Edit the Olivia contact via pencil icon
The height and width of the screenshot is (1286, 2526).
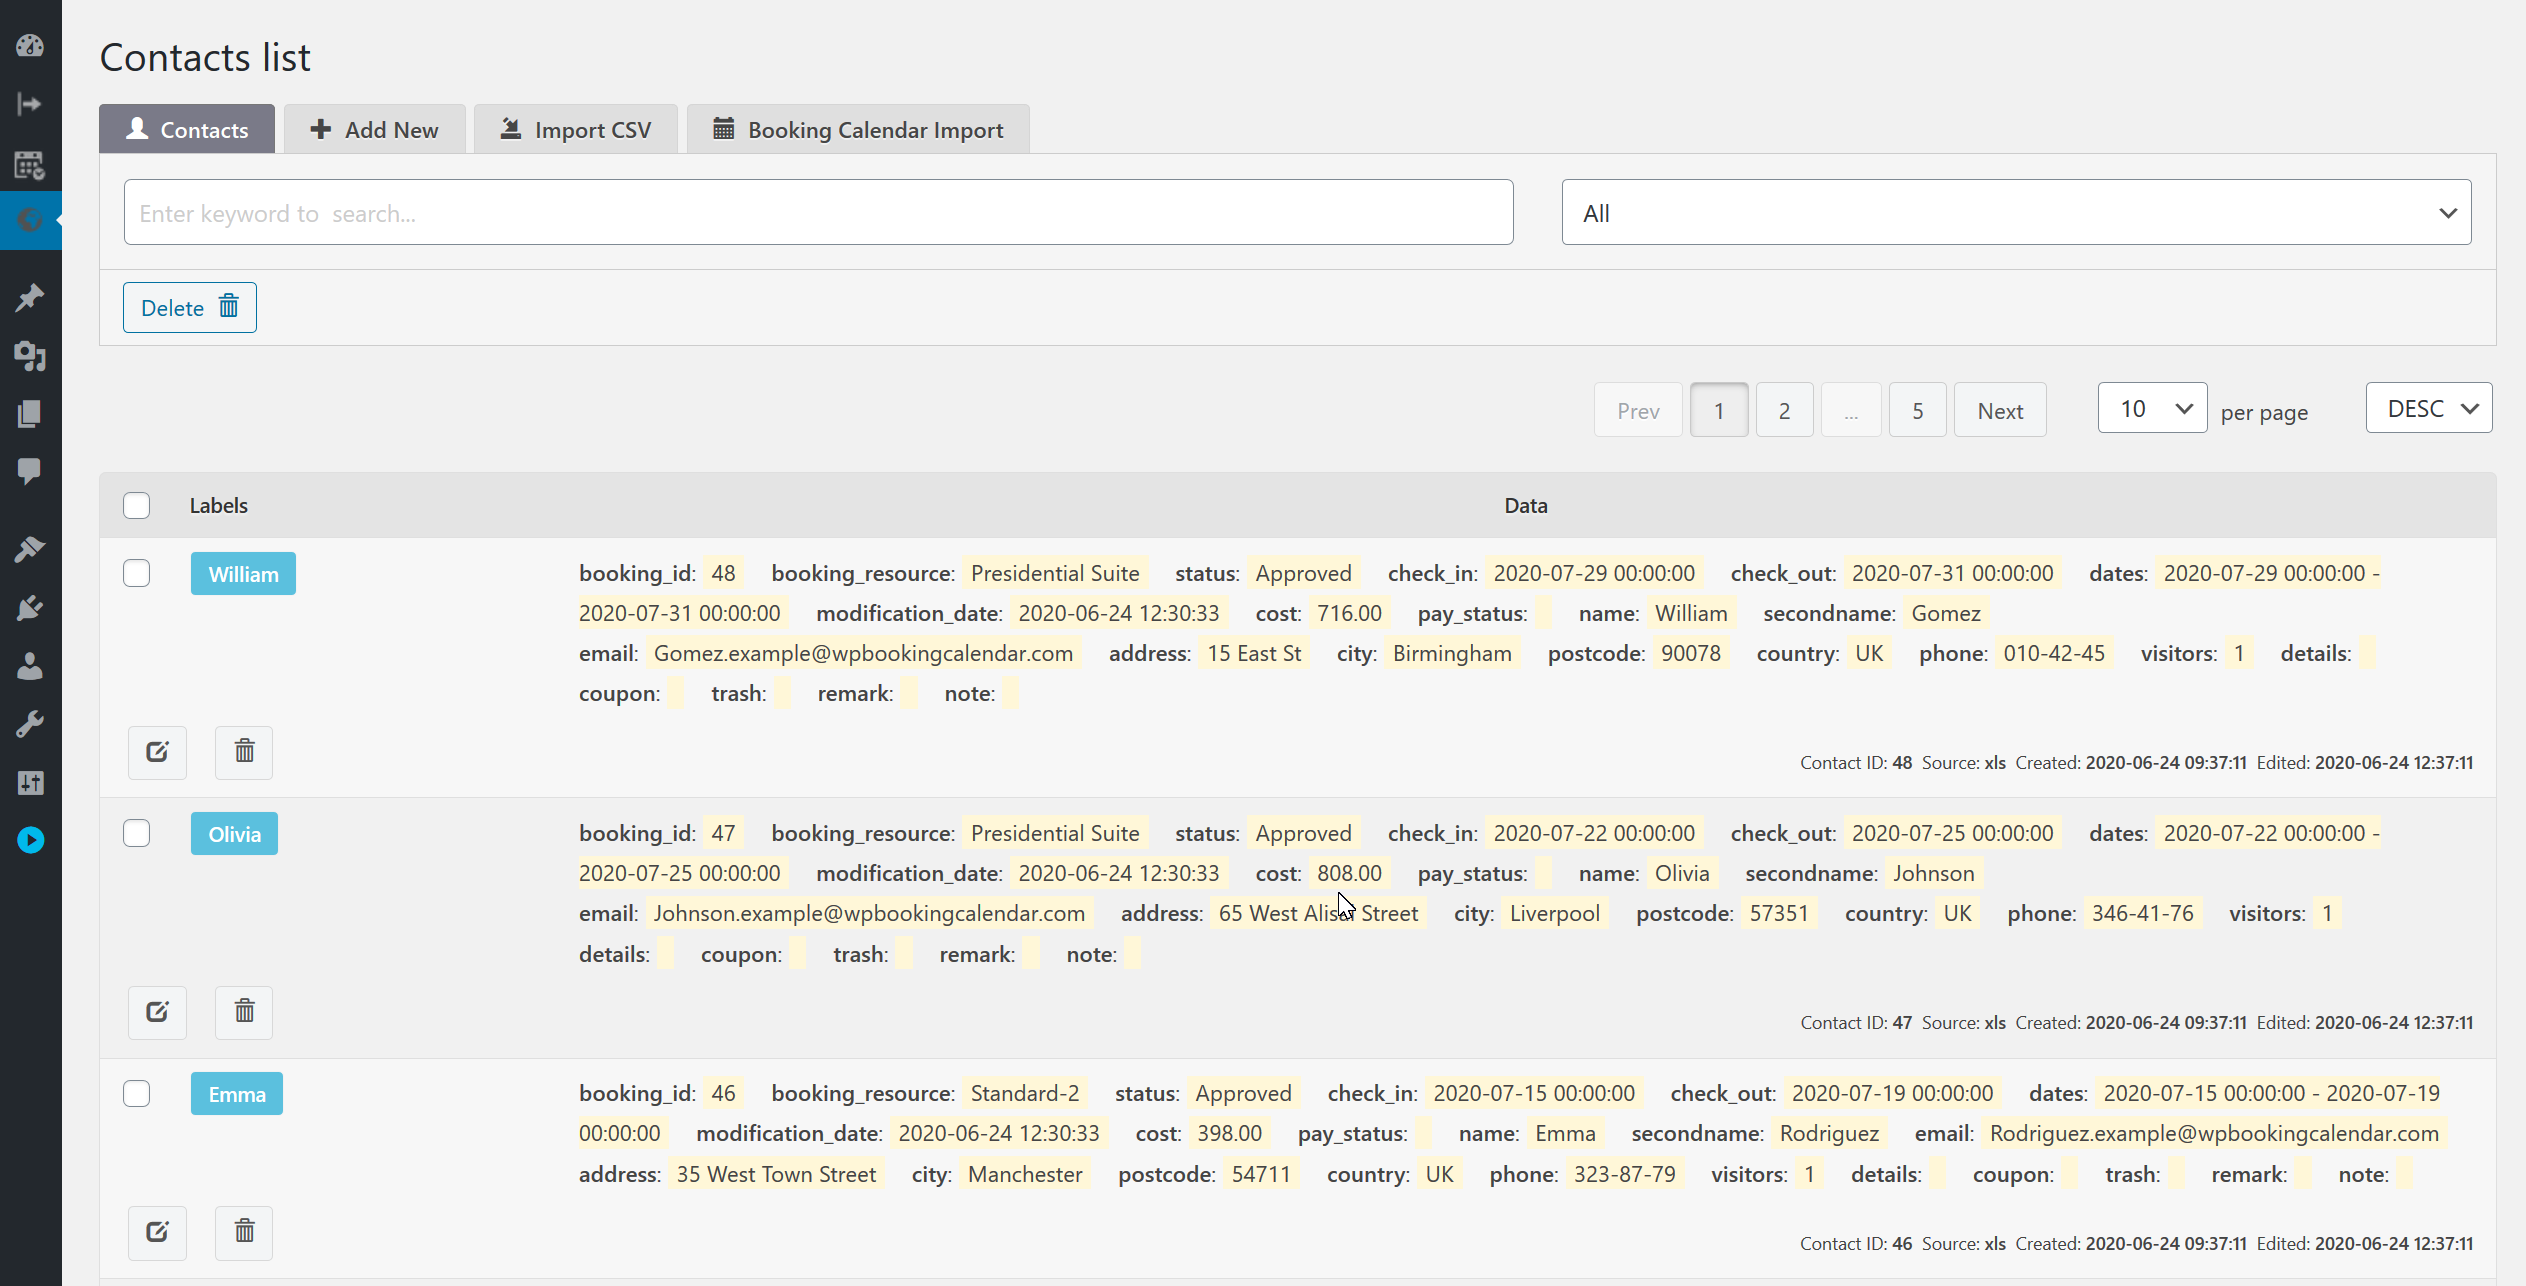pyautogui.click(x=157, y=1012)
